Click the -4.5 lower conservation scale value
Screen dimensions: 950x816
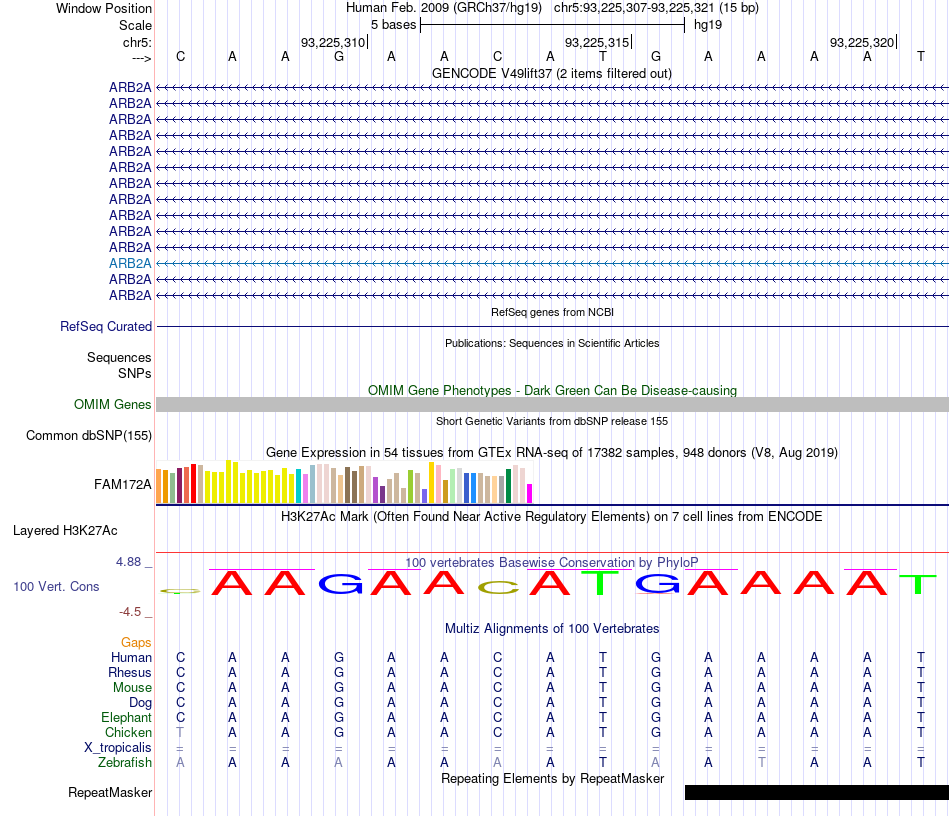(130, 612)
